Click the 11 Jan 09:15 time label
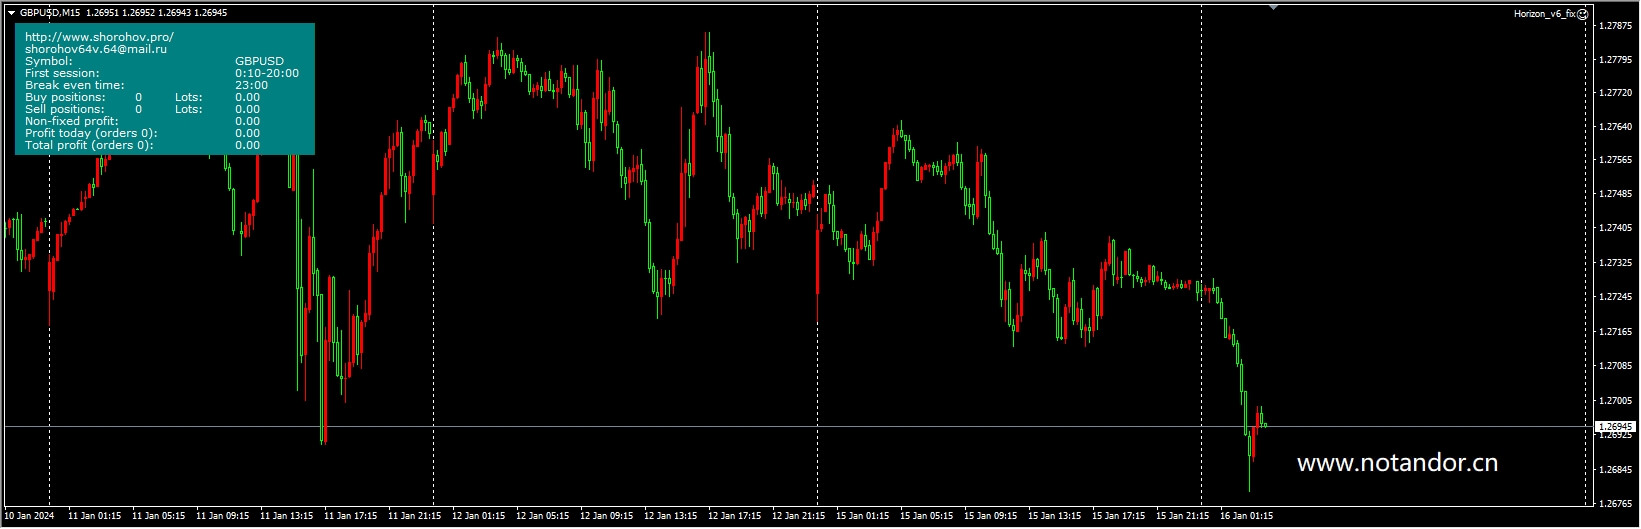 point(222,516)
